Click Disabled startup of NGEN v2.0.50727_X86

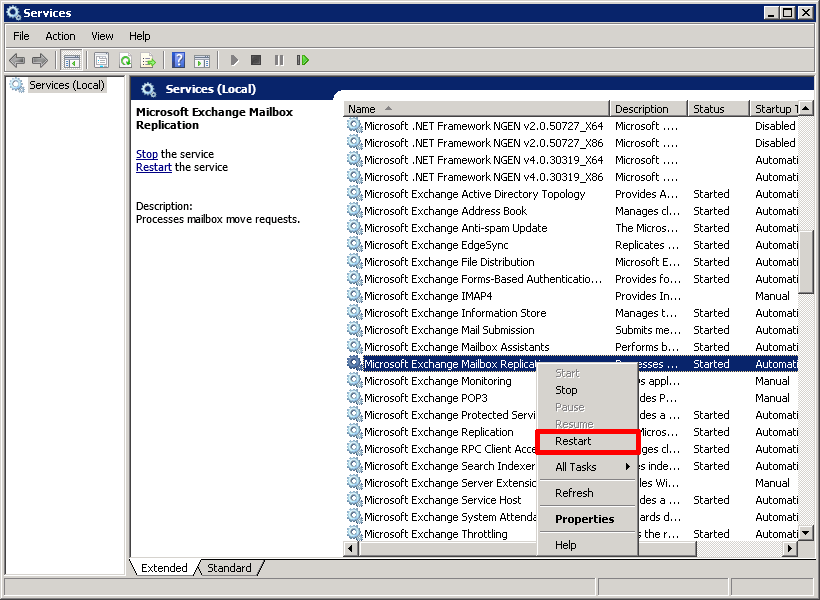[x=775, y=143]
